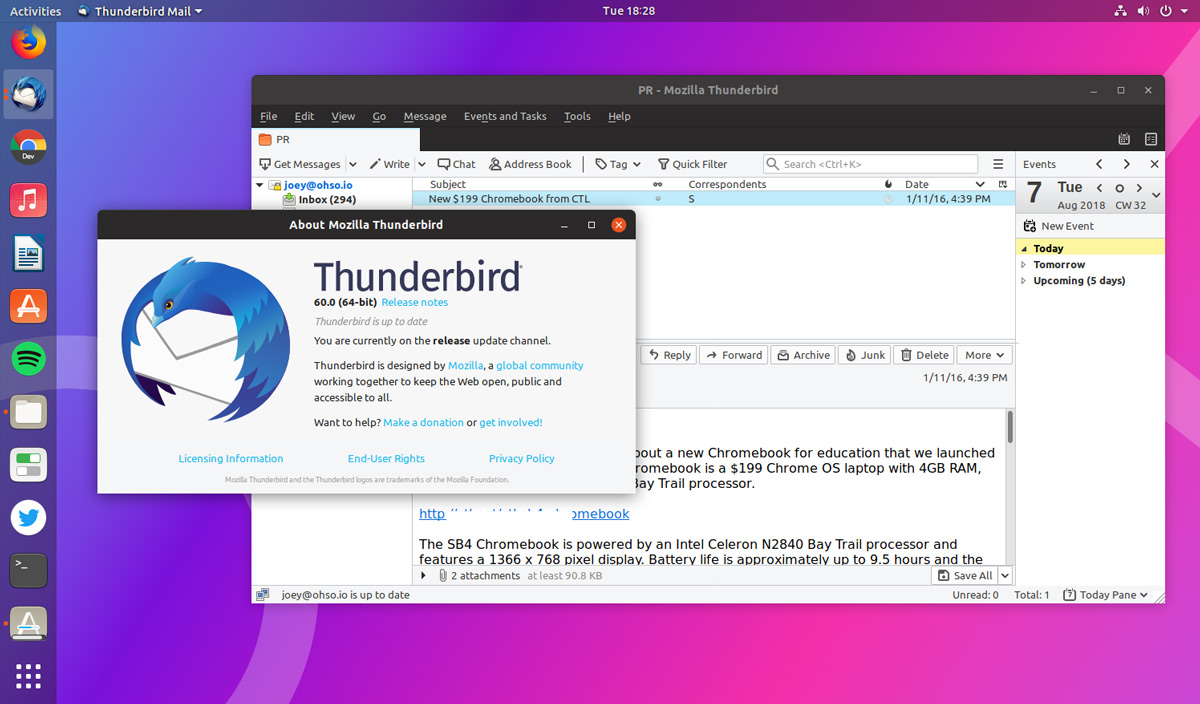The image size is (1200, 704).
Task: Open the Tasks tab icon
Action: (x=1152, y=139)
